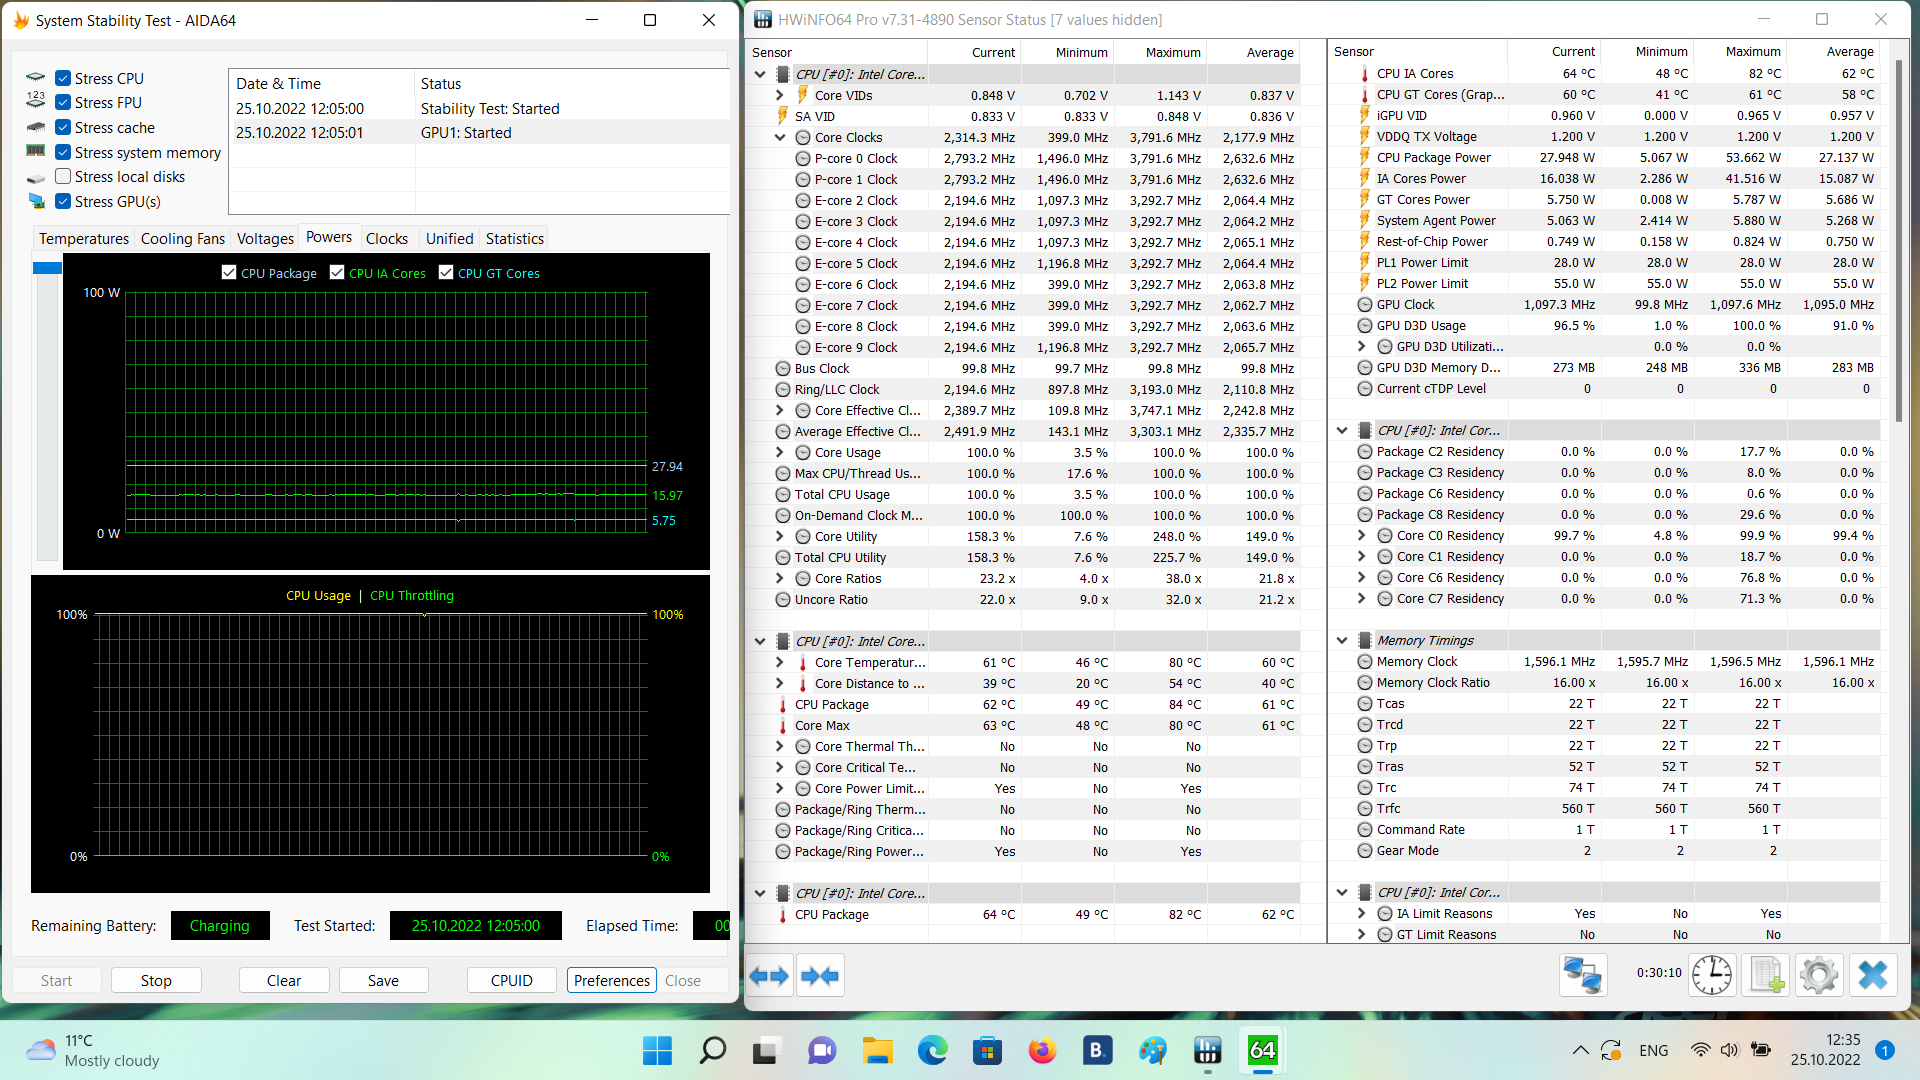
Task: Click the expand columns arrows icon in HWiNFO
Action: pos(769,976)
